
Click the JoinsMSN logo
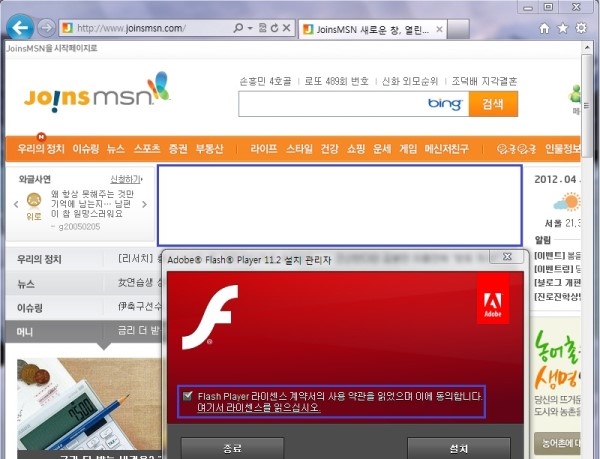[x=96, y=95]
